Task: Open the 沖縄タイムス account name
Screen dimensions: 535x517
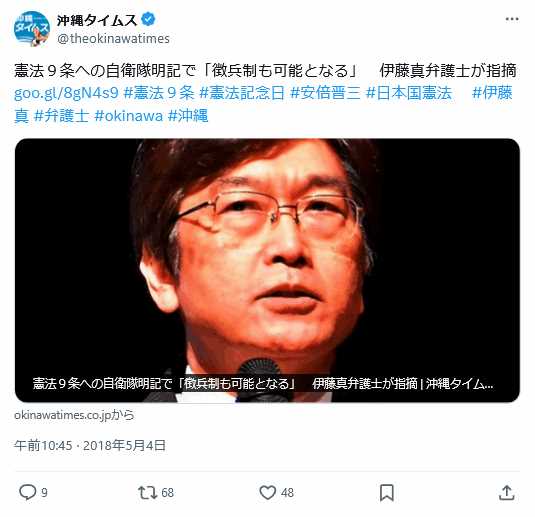Action: coord(97,20)
